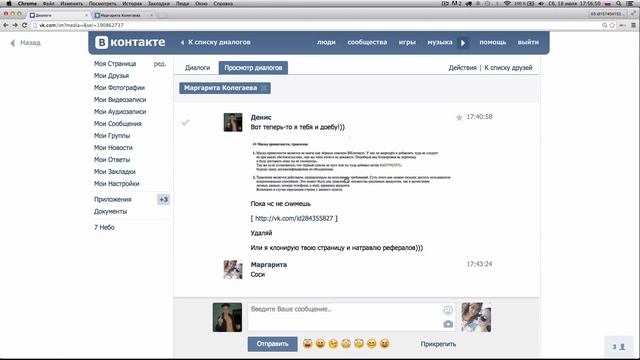Open Приложения in the sidebar
Screen dimensions: 640x360
113,200
